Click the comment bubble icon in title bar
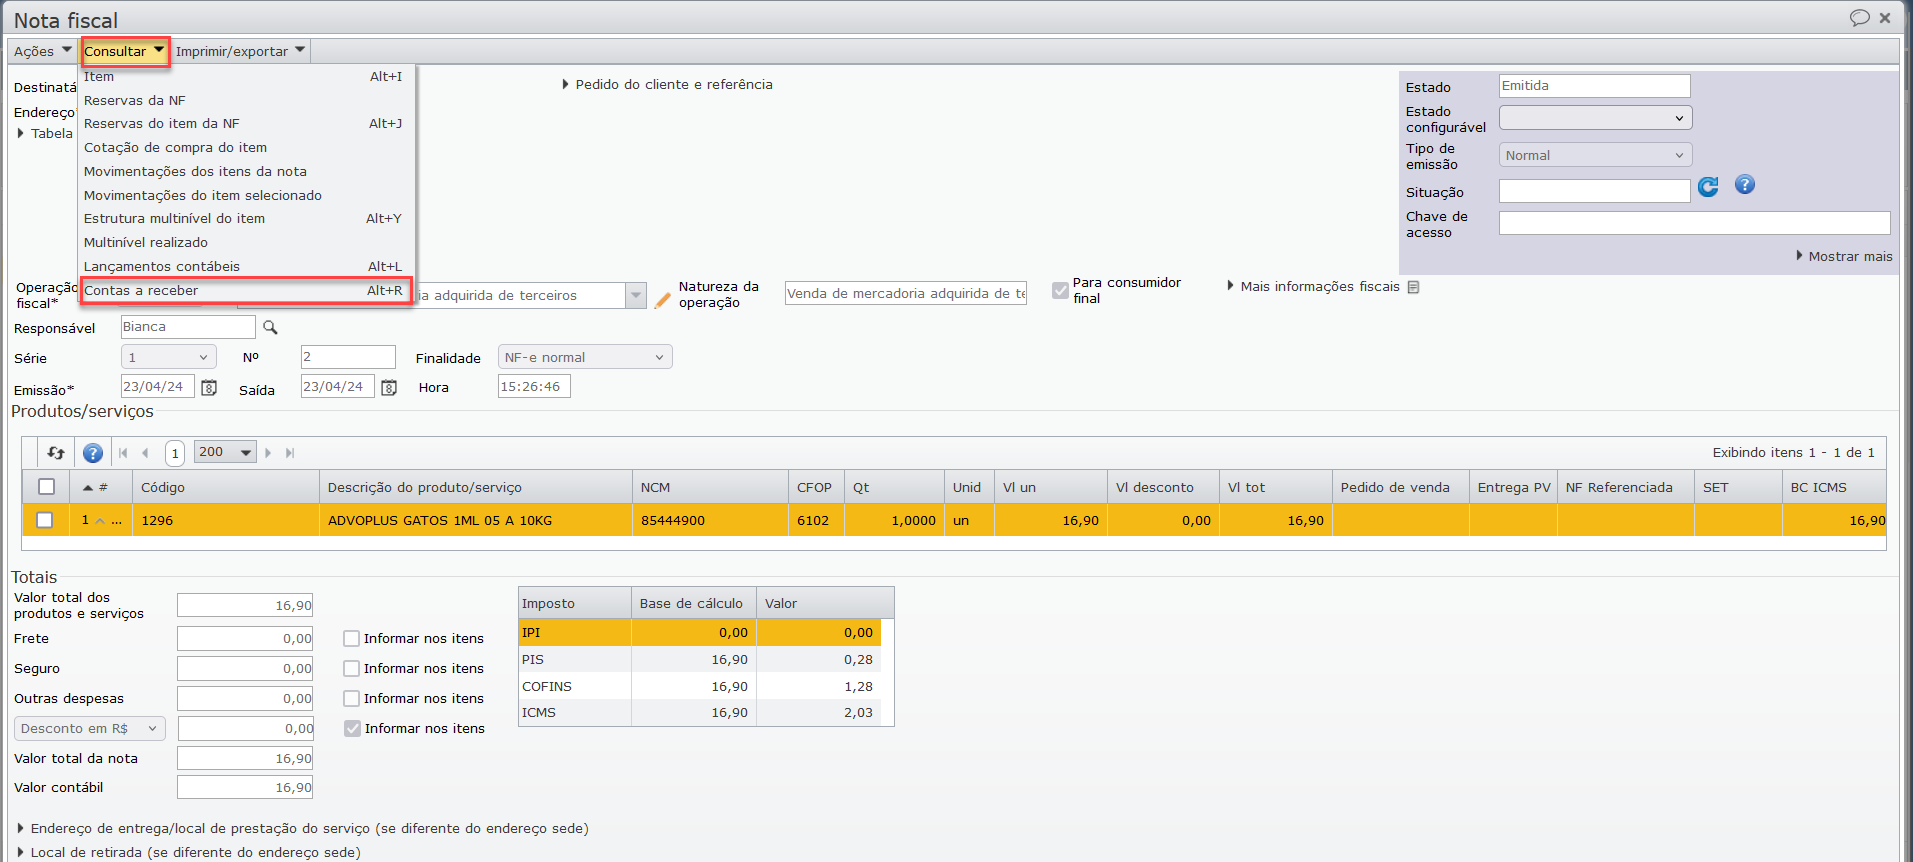The image size is (1913, 862). [x=1859, y=18]
